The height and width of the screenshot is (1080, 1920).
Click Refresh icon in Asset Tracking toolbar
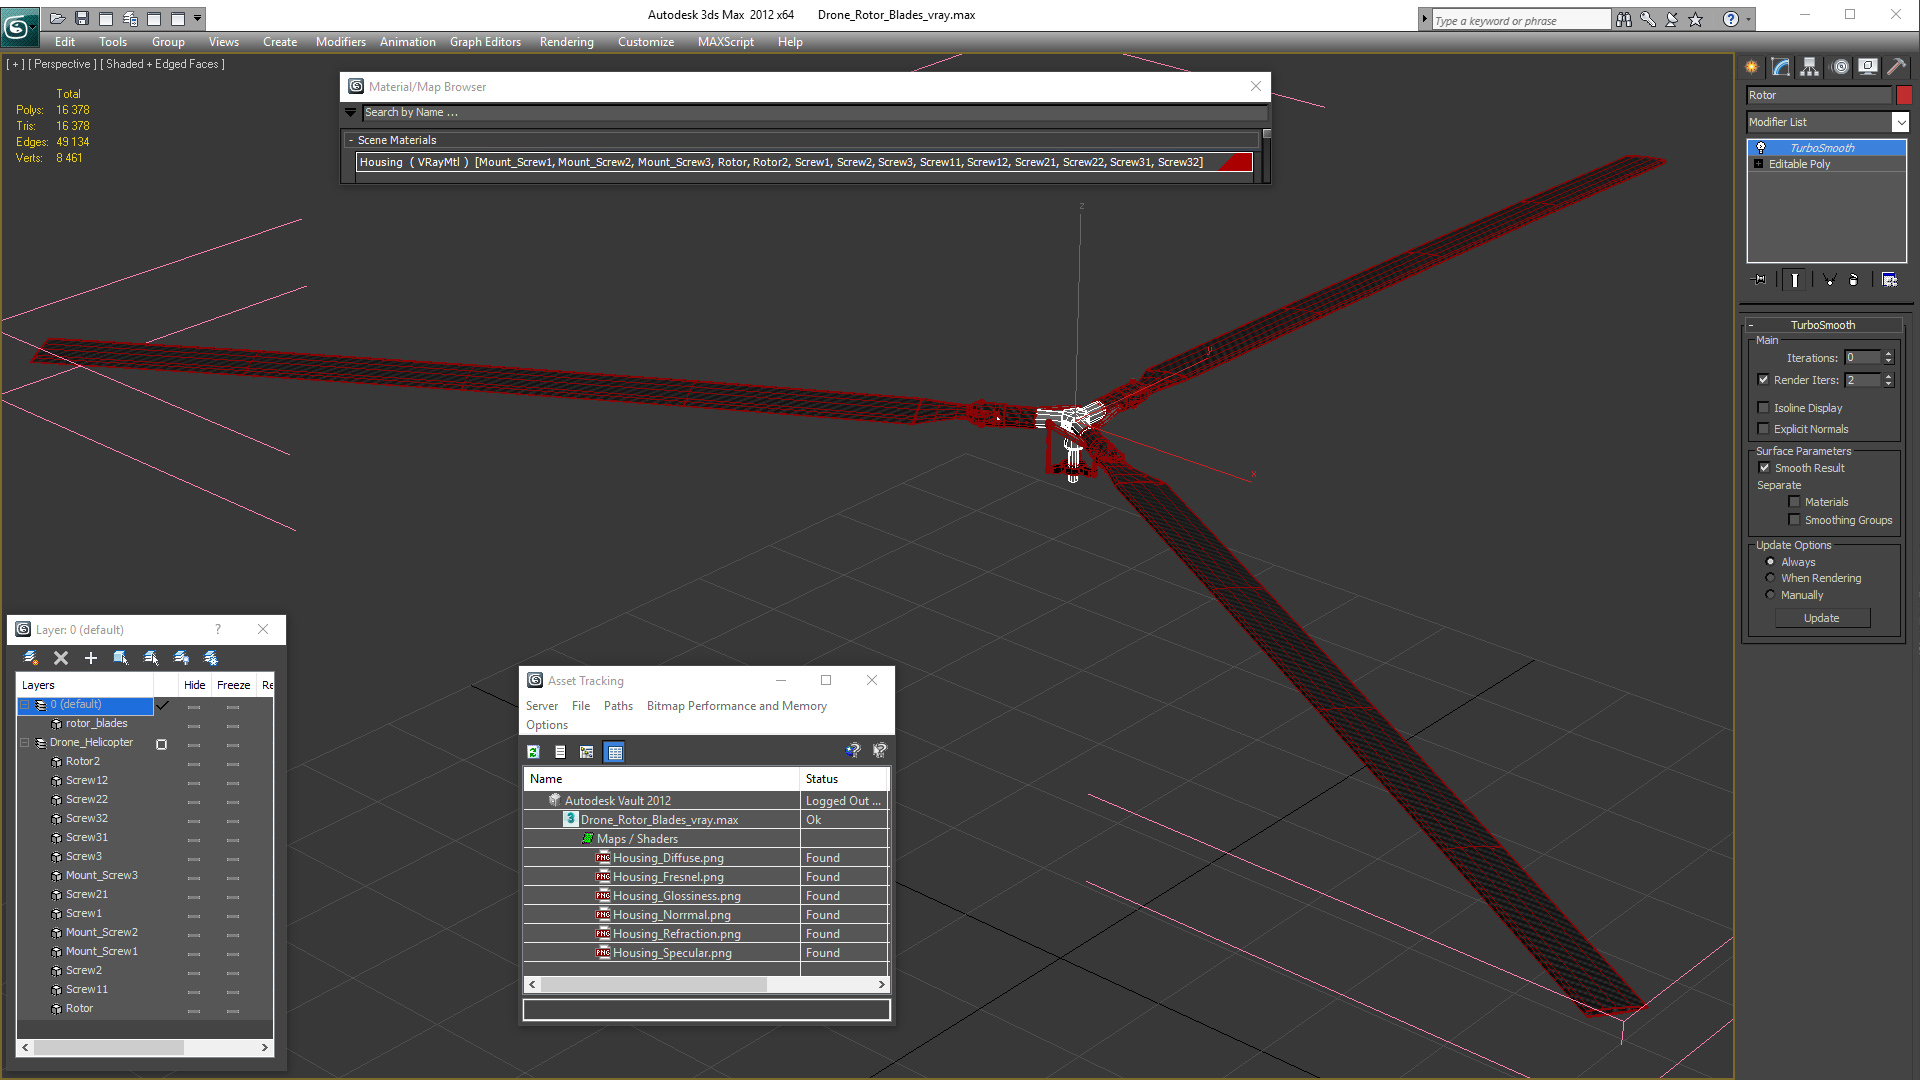533,752
